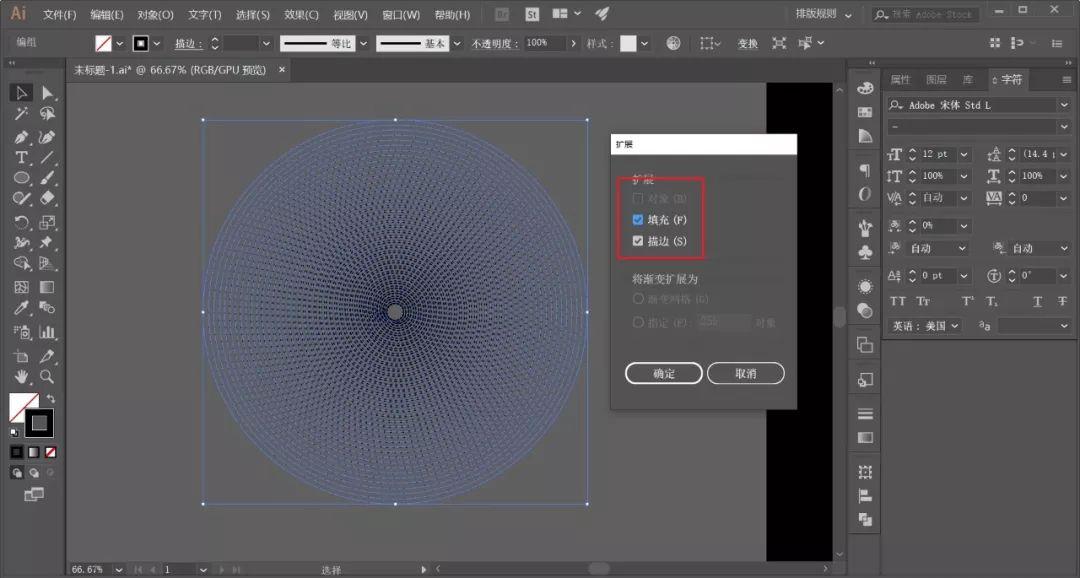Select the Ellipse tool
1080x578 pixels.
click(x=21, y=178)
